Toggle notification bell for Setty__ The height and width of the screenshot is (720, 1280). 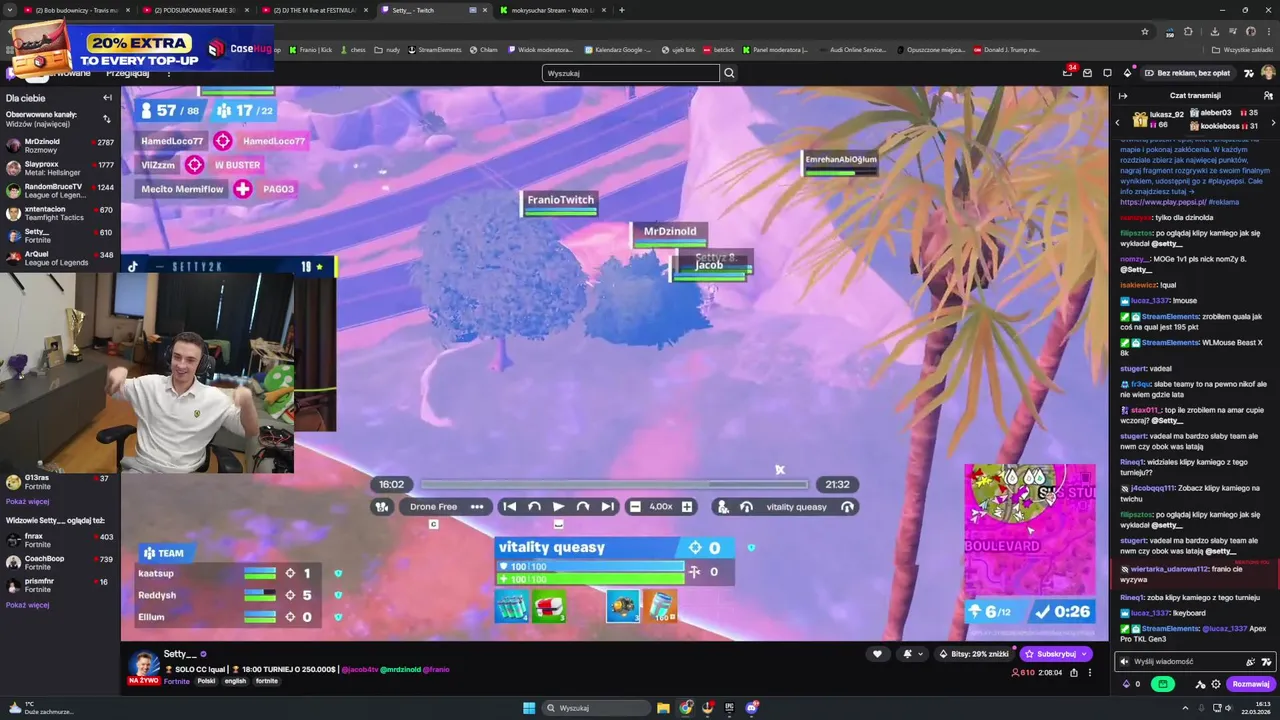pyautogui.click(x=909, y=654)
